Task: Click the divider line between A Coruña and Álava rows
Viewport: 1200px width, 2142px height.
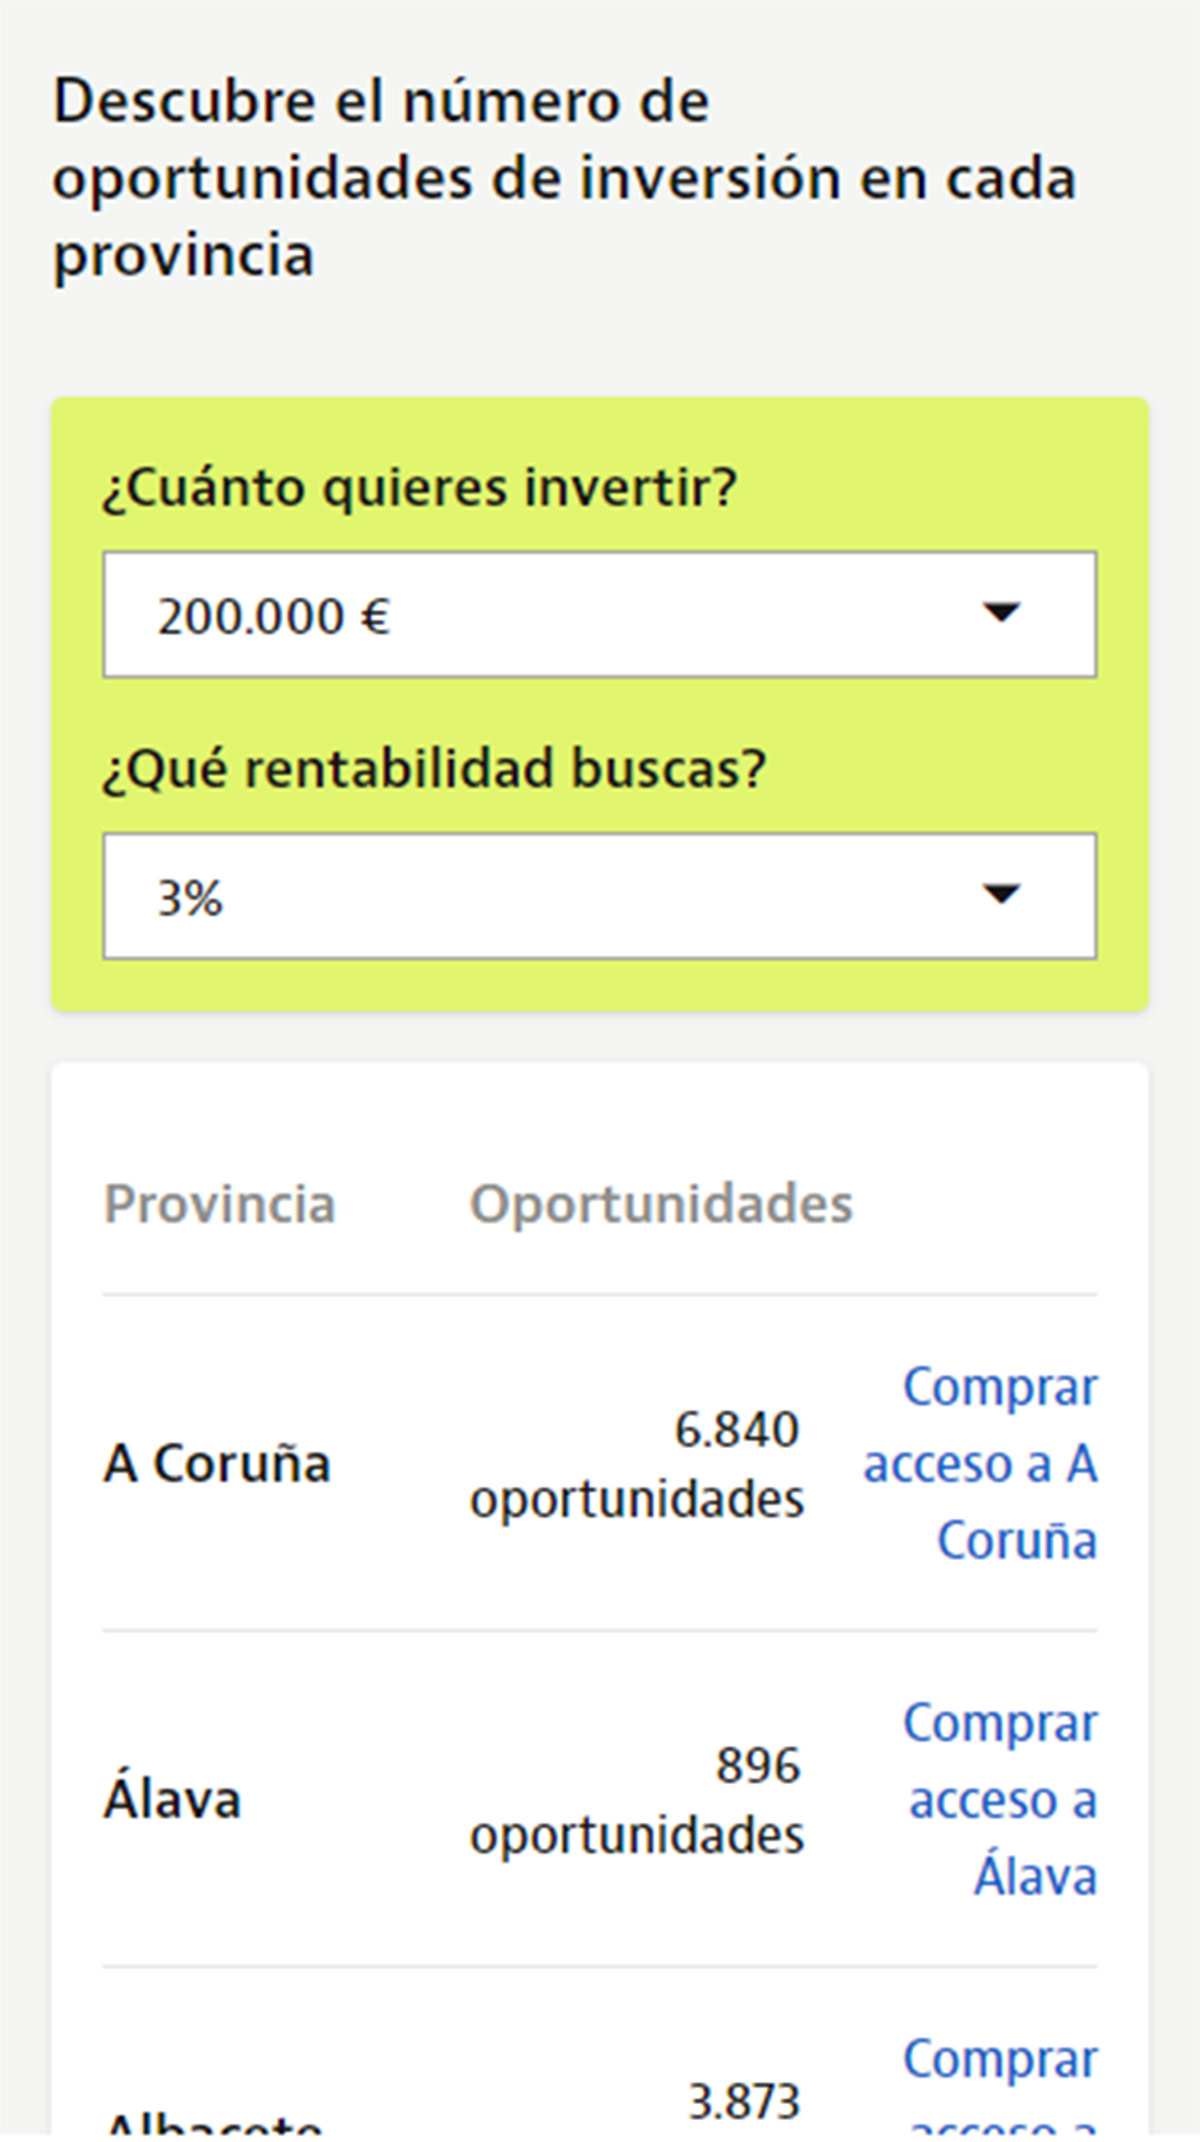Action: (600, 1631)
